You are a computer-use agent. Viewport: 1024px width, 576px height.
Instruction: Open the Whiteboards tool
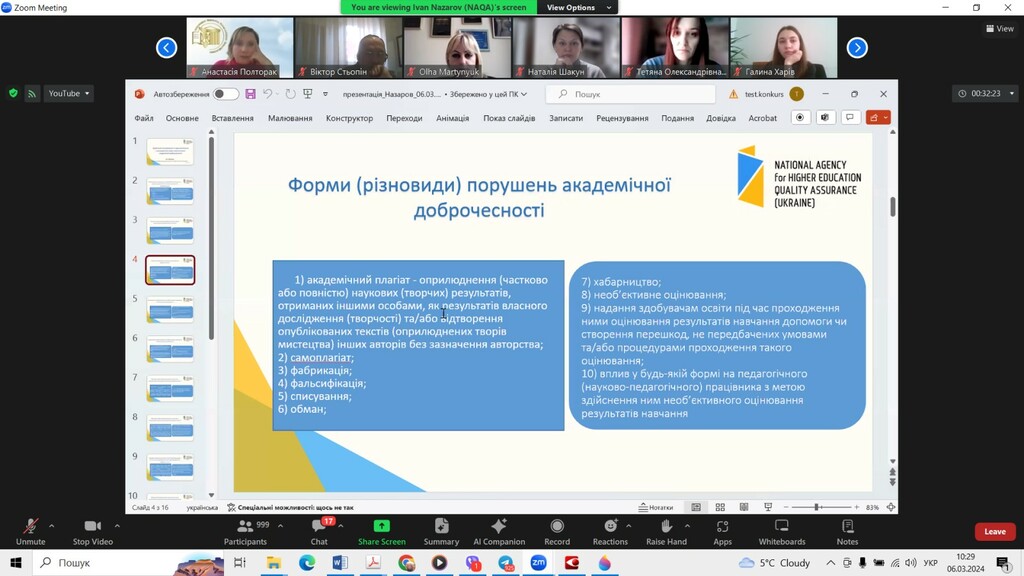coord(781,530)
